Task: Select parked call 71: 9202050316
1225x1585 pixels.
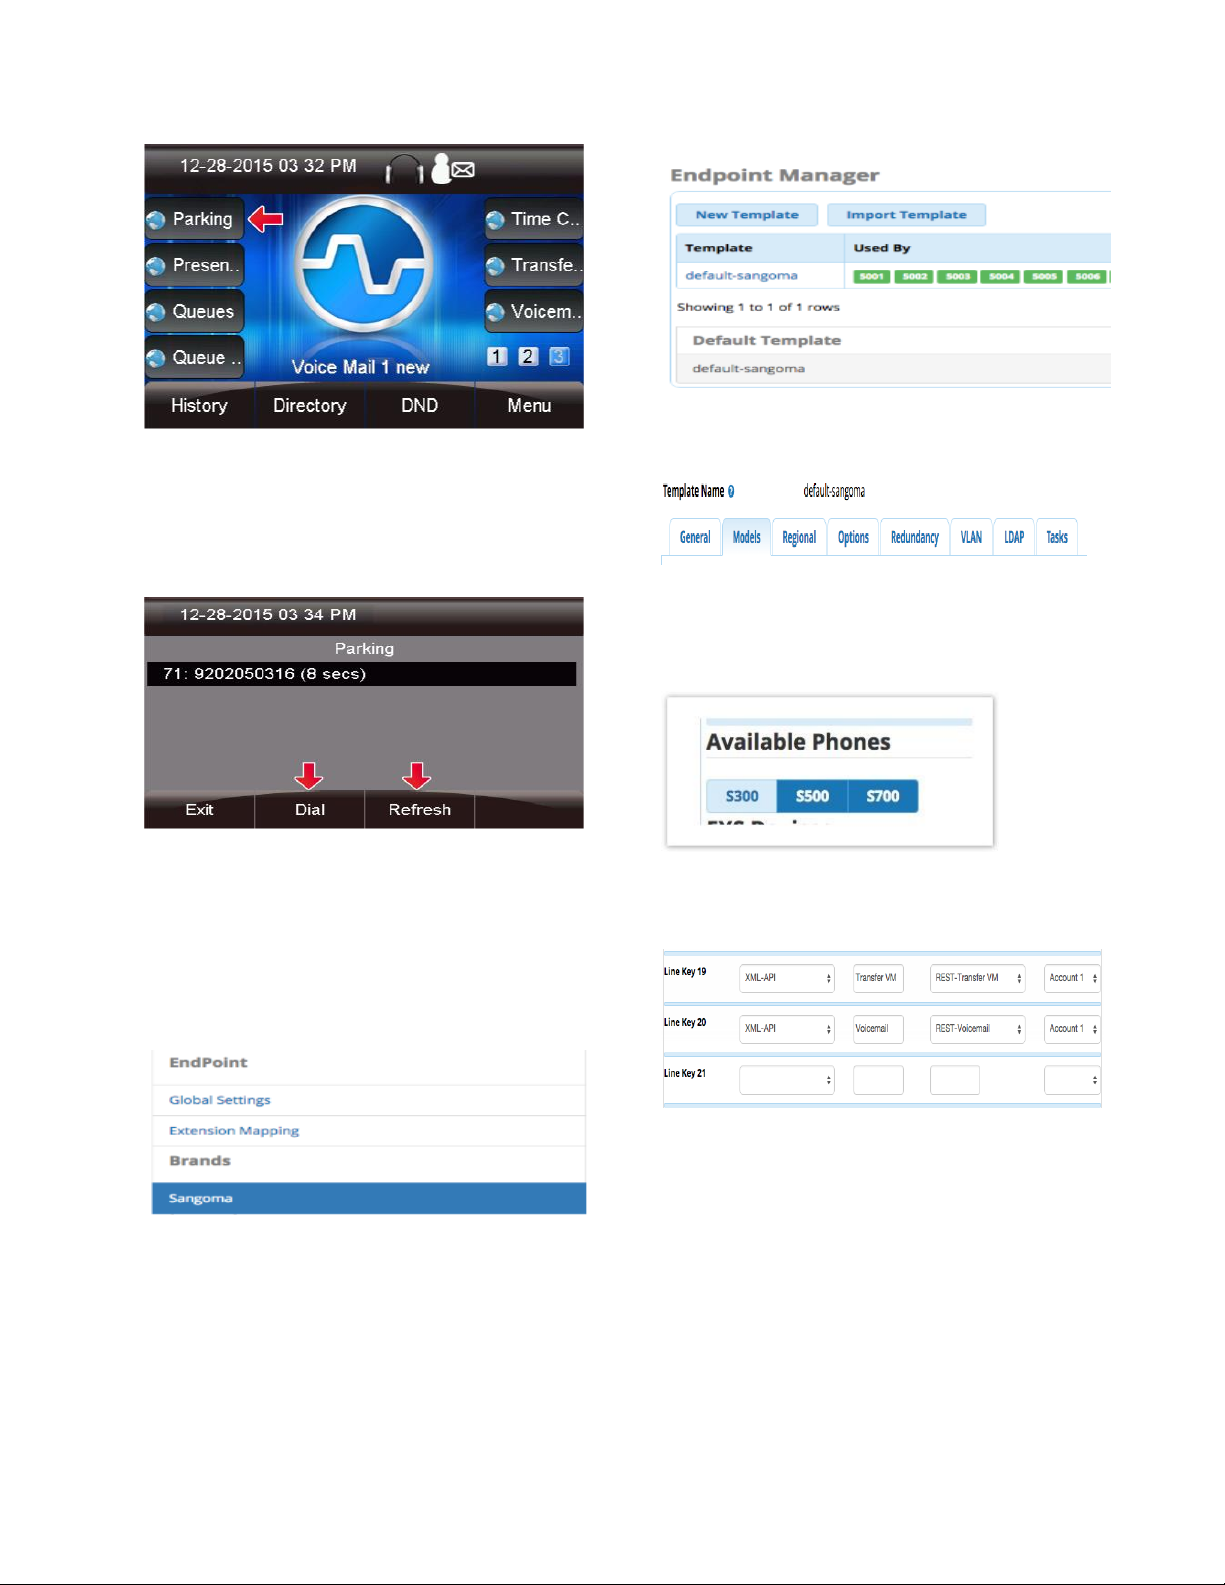Action: pos(361,674)
